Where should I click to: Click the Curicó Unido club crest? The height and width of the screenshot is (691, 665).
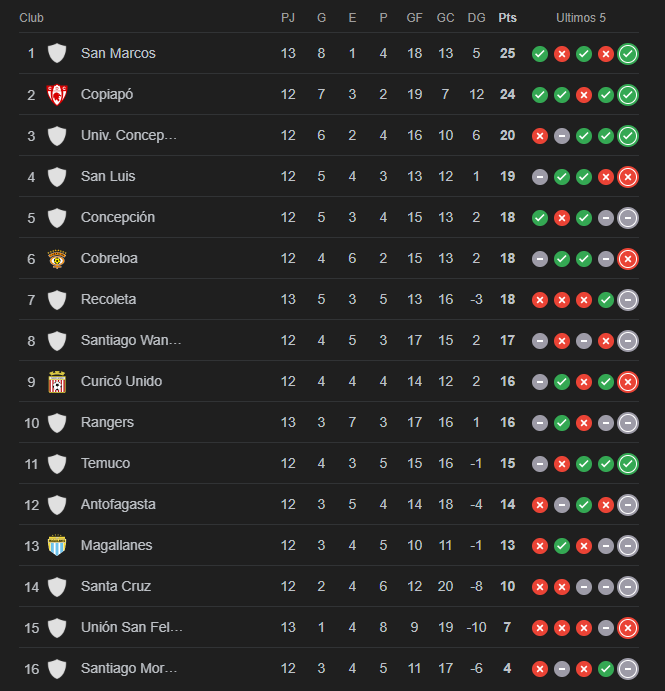coord(57,382)
